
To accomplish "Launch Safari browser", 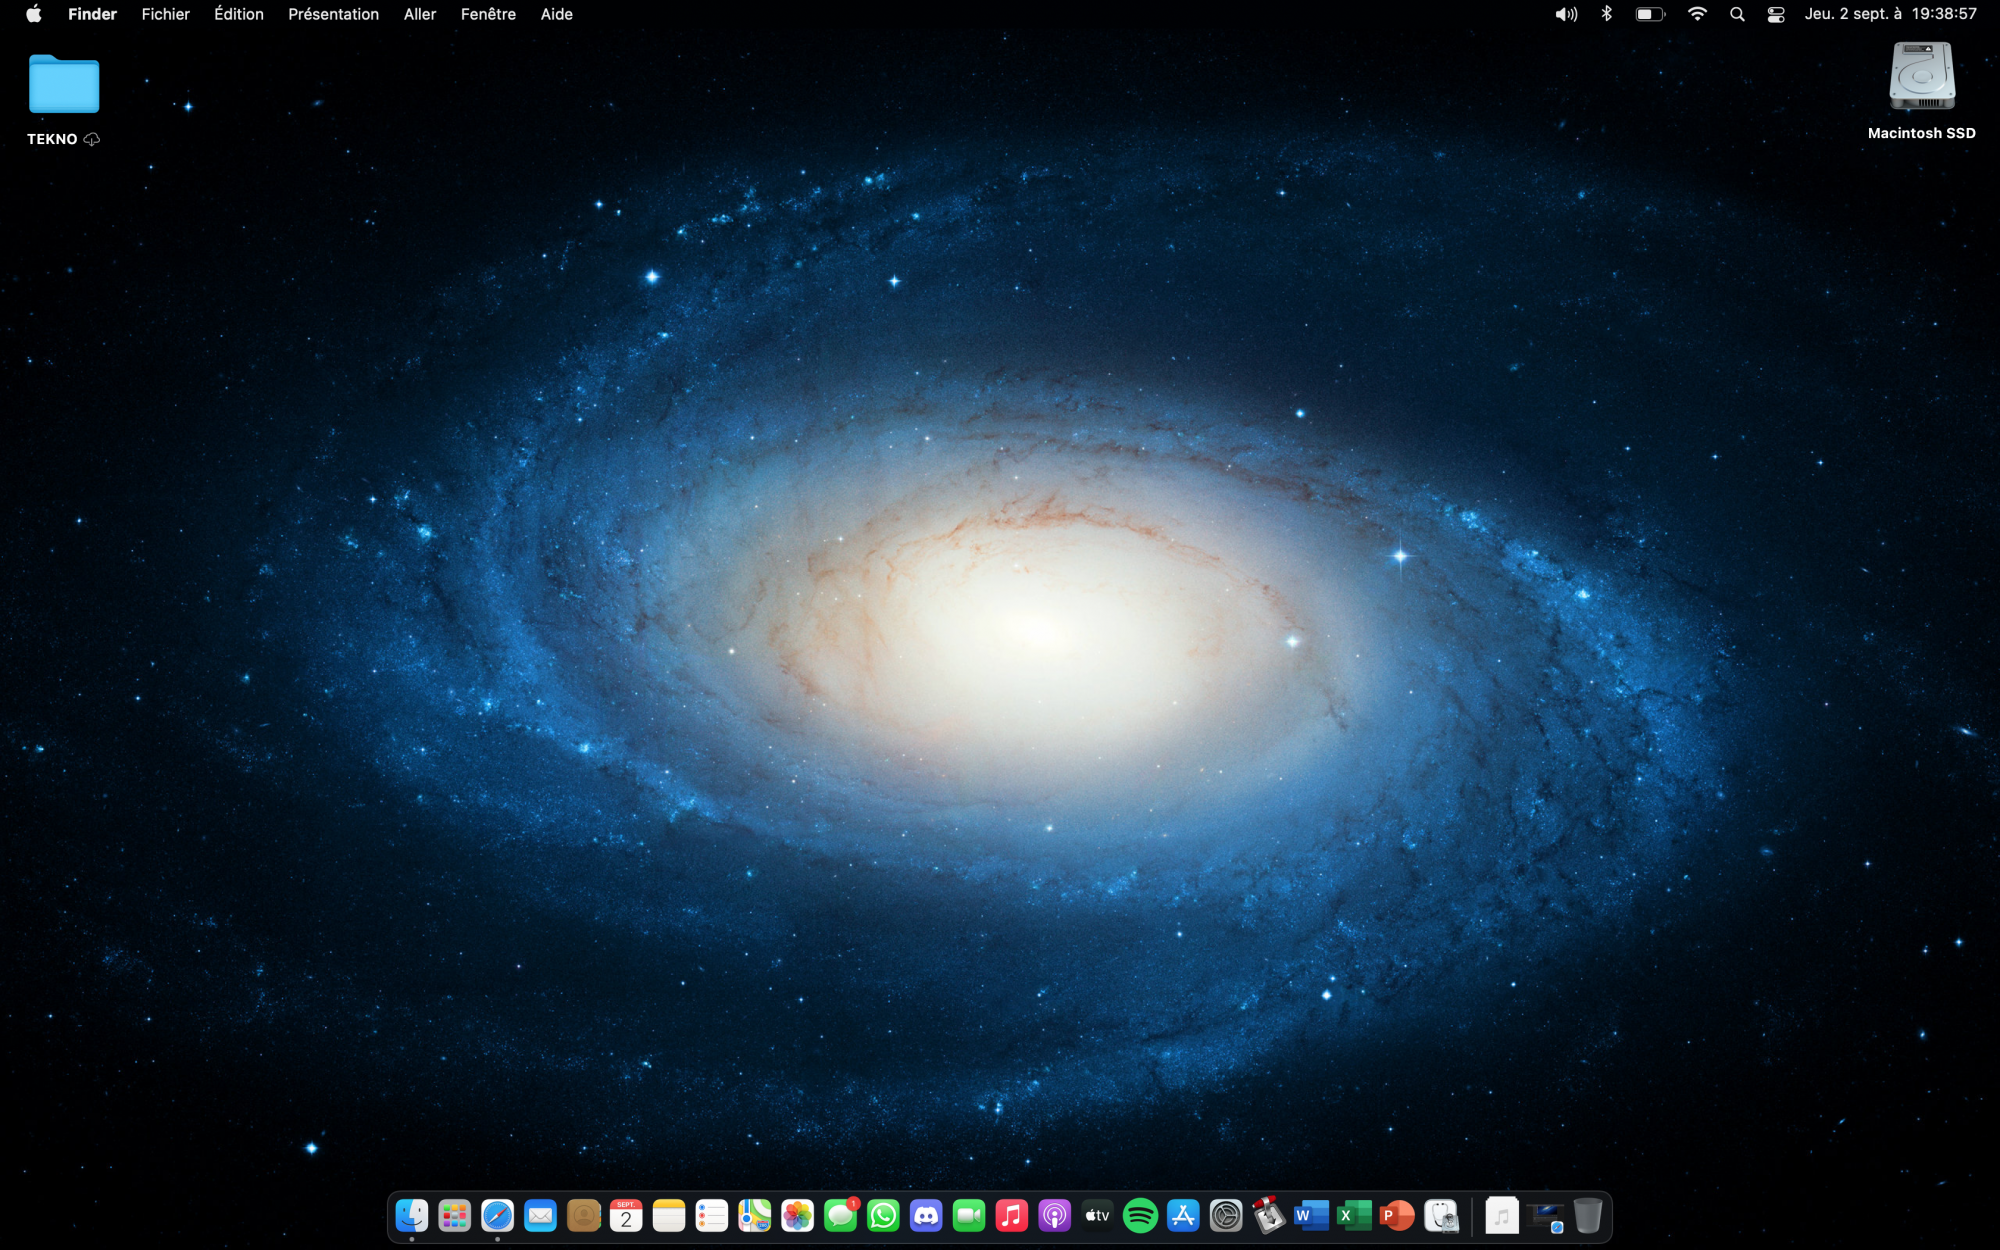I will [495, 1214].
